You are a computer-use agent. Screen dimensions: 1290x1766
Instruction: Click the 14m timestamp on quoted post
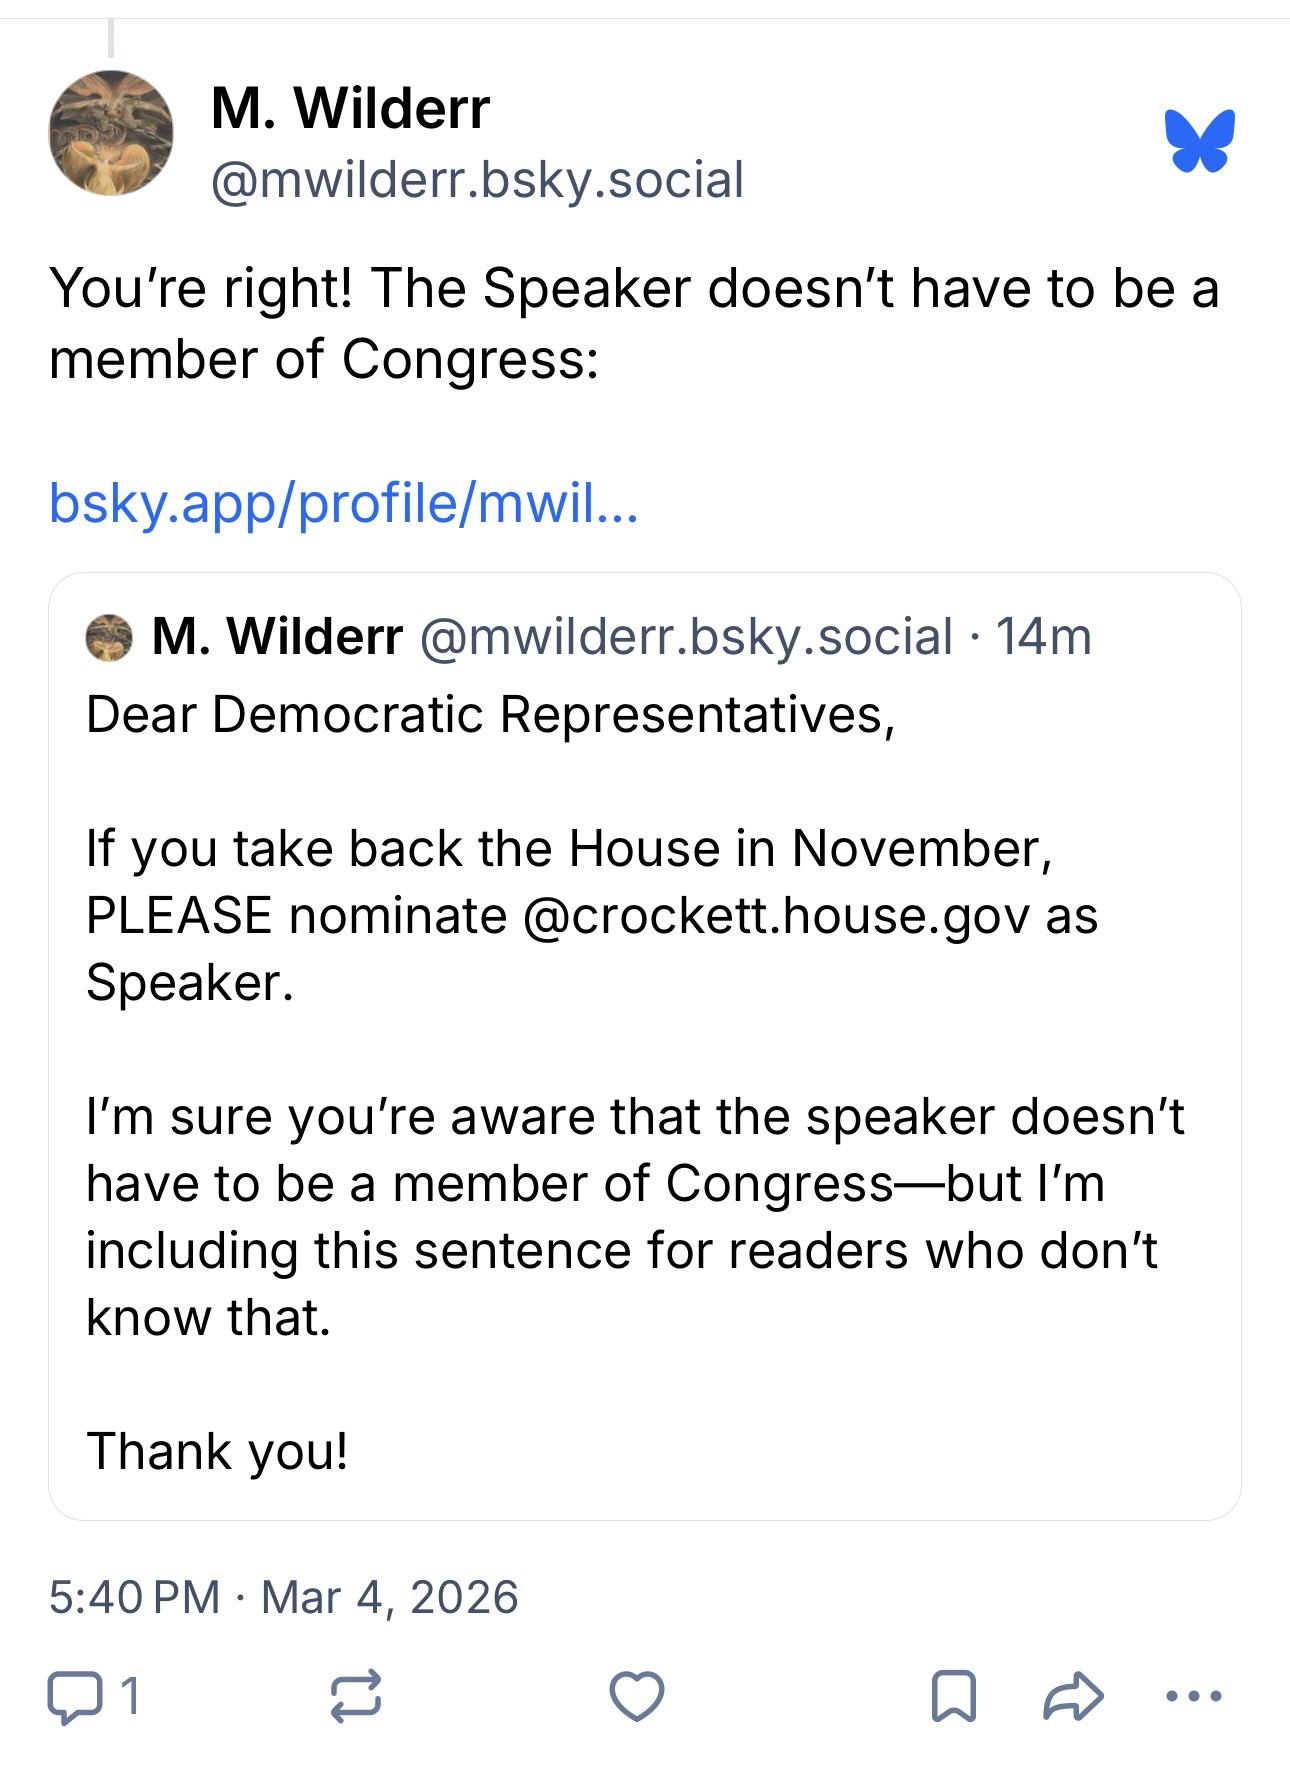[x=1043, y=637]
